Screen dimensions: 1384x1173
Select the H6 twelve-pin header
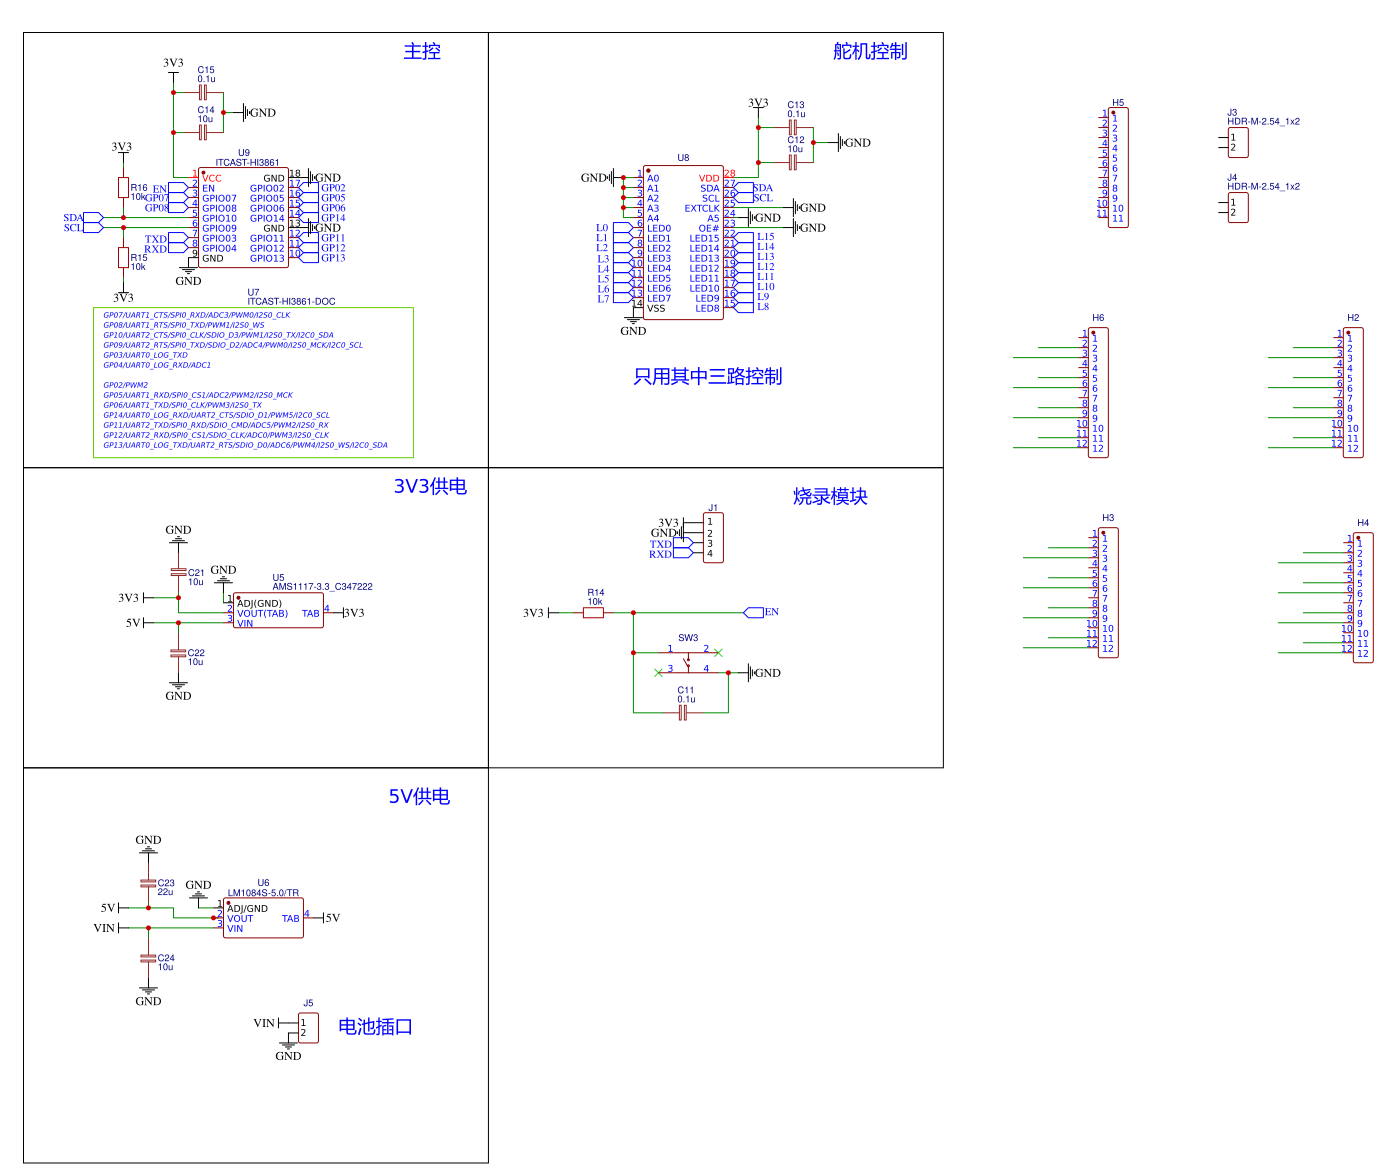pyautogui.click(x=1098, y=392)
